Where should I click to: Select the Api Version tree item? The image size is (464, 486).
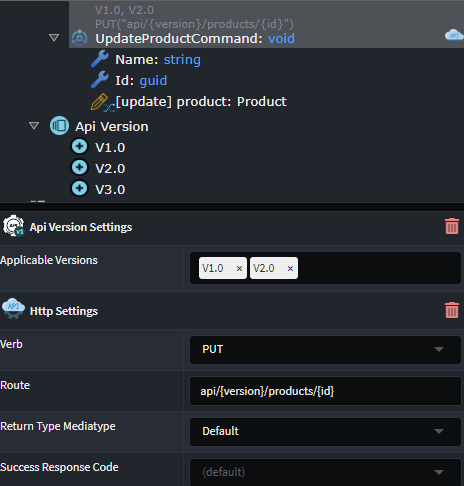(112, 126)
